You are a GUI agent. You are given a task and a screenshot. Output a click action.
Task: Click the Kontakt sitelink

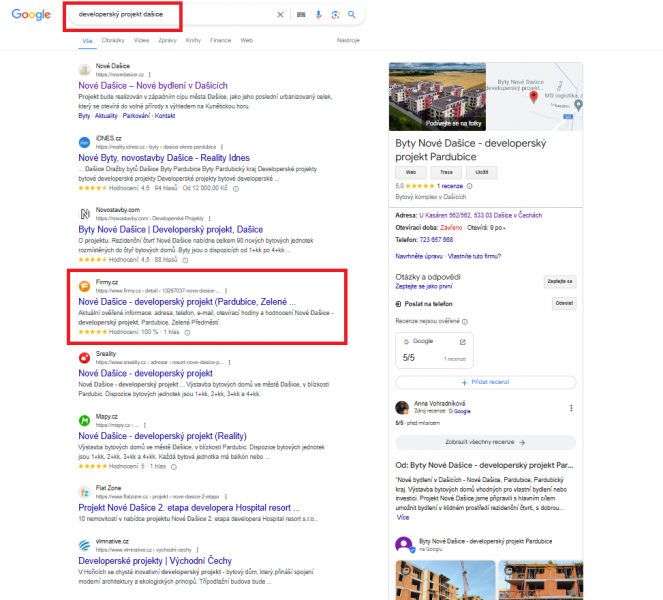[165, 115]
